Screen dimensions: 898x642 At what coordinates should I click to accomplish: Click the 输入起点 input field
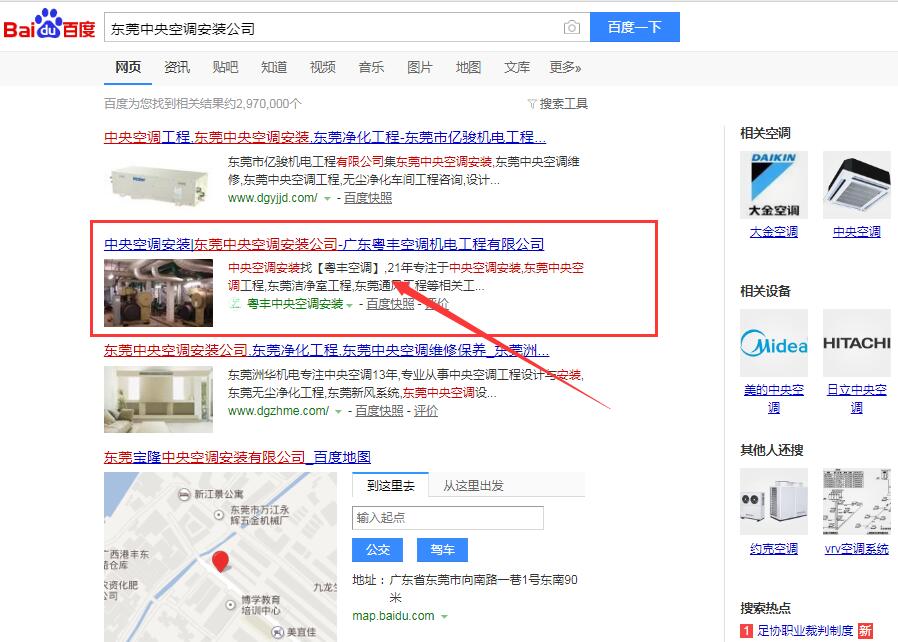pyautogui.click(x=447, y=518)
